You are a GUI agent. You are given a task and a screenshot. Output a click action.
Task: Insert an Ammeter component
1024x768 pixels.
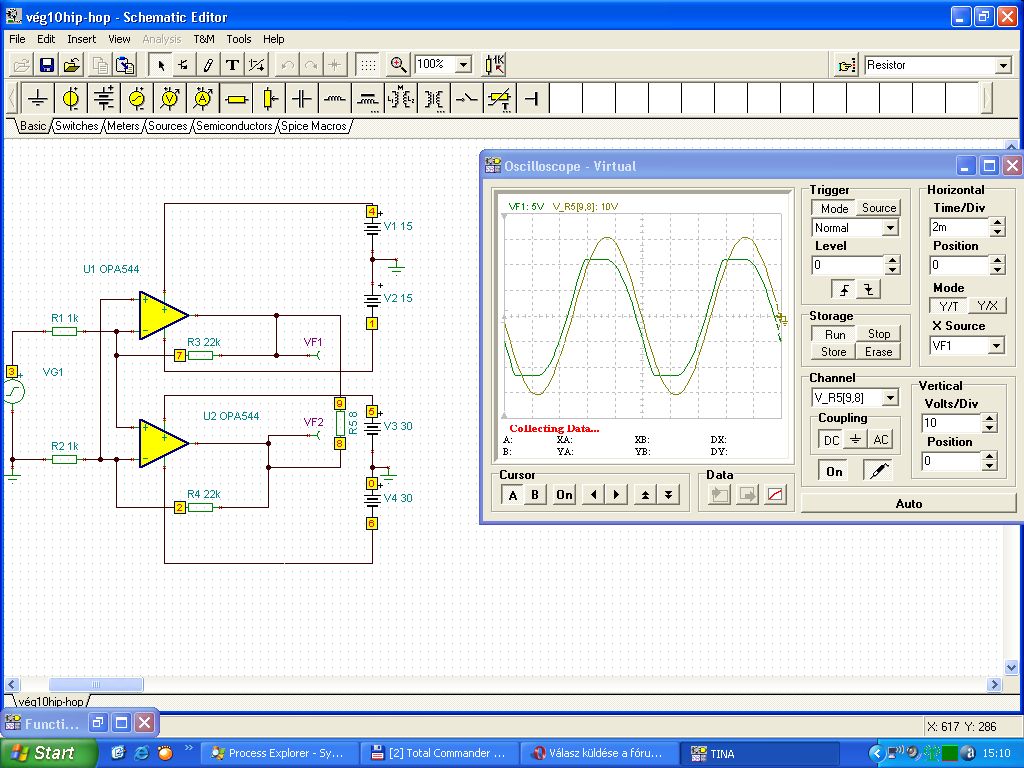coord(203,99)
